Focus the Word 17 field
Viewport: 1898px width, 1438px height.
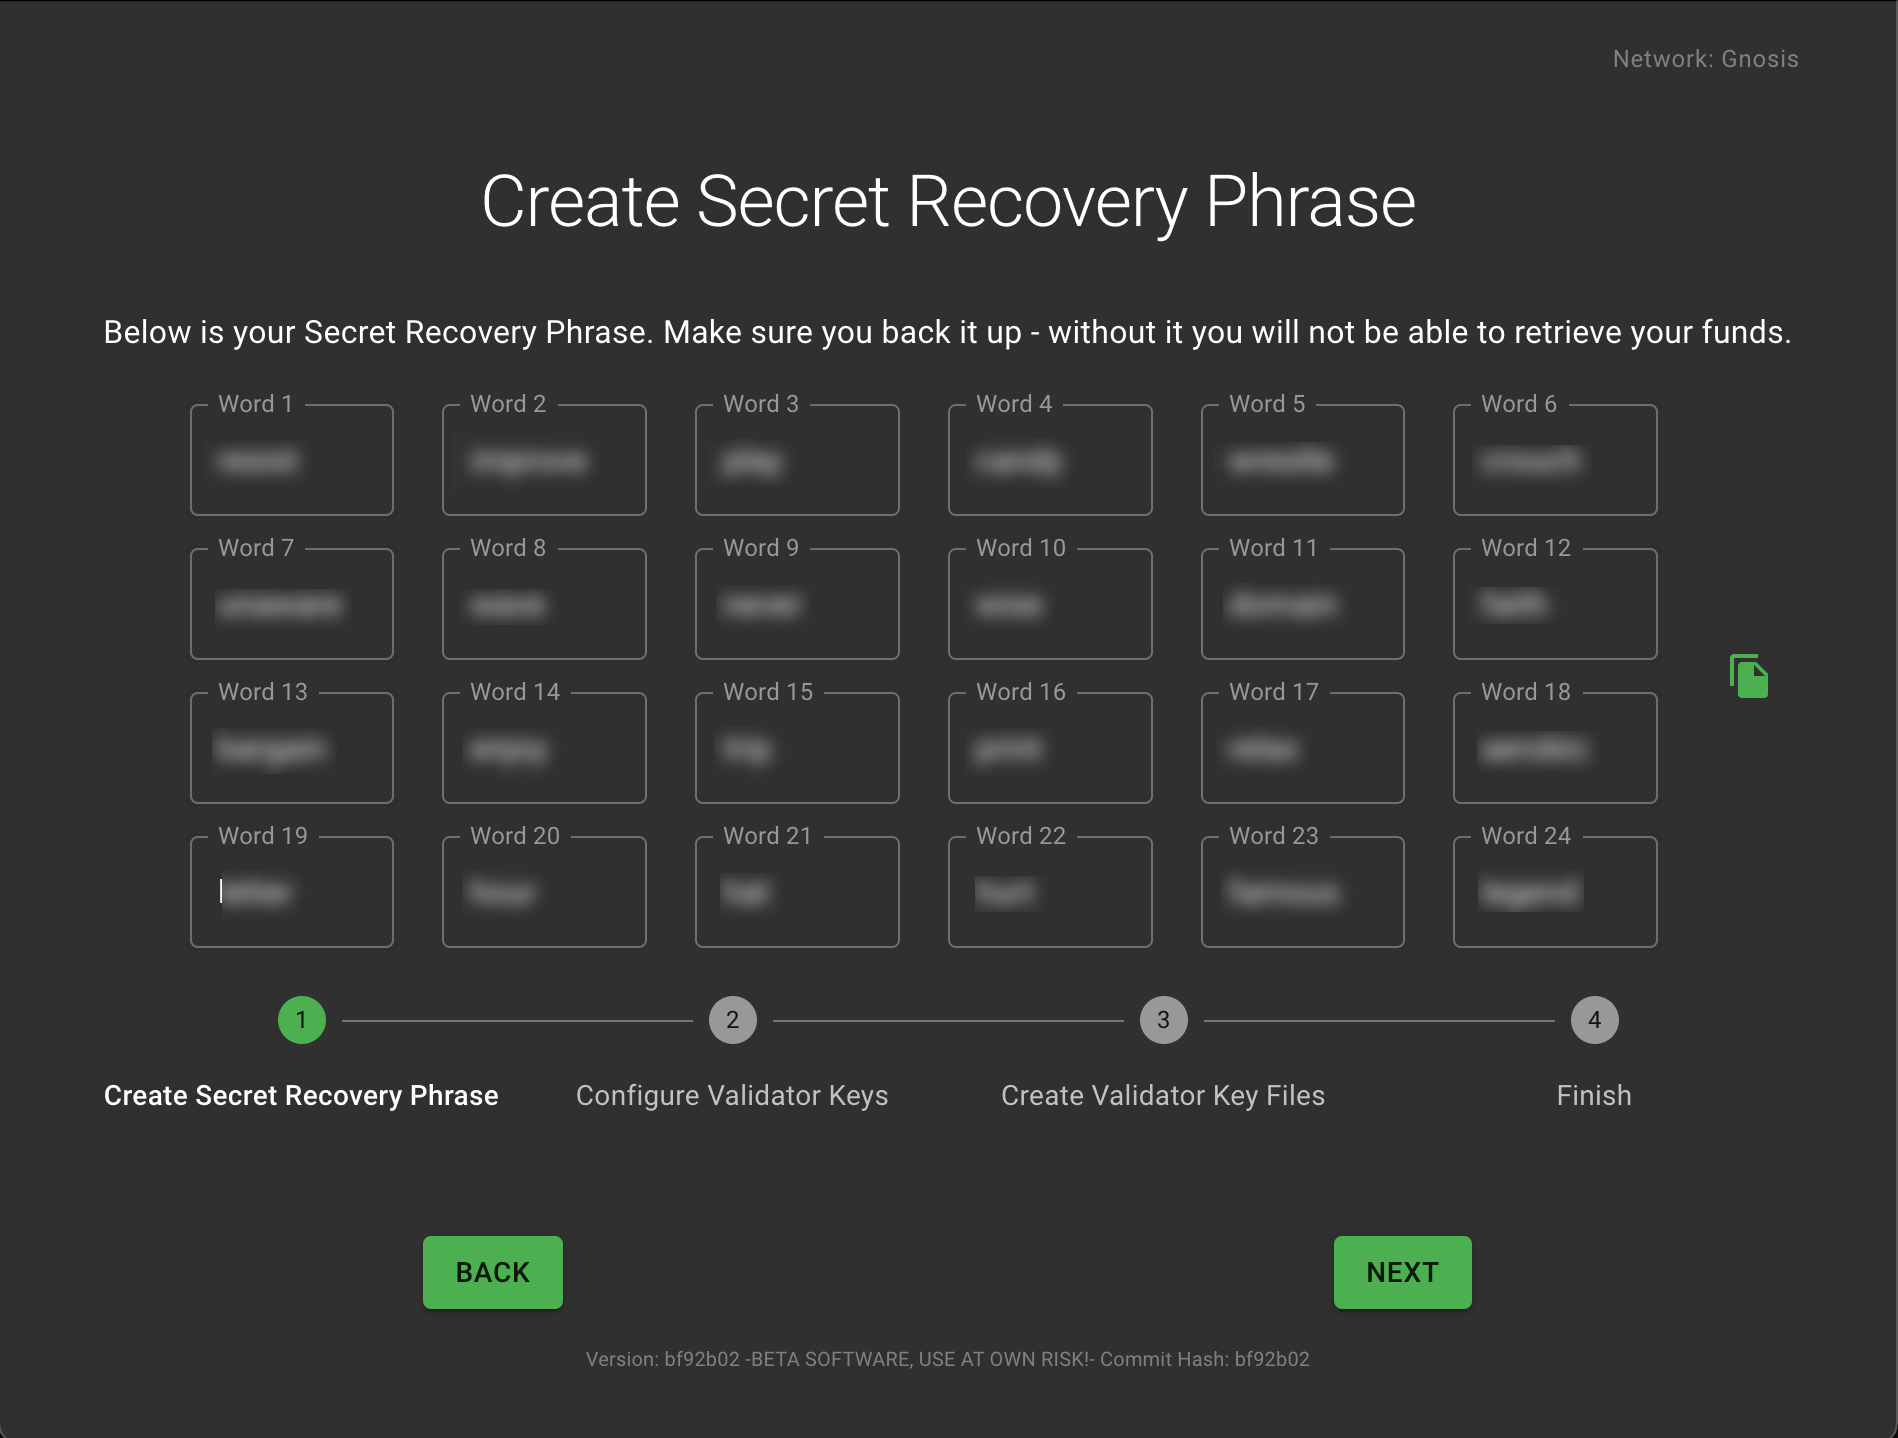click(1302, 749)
